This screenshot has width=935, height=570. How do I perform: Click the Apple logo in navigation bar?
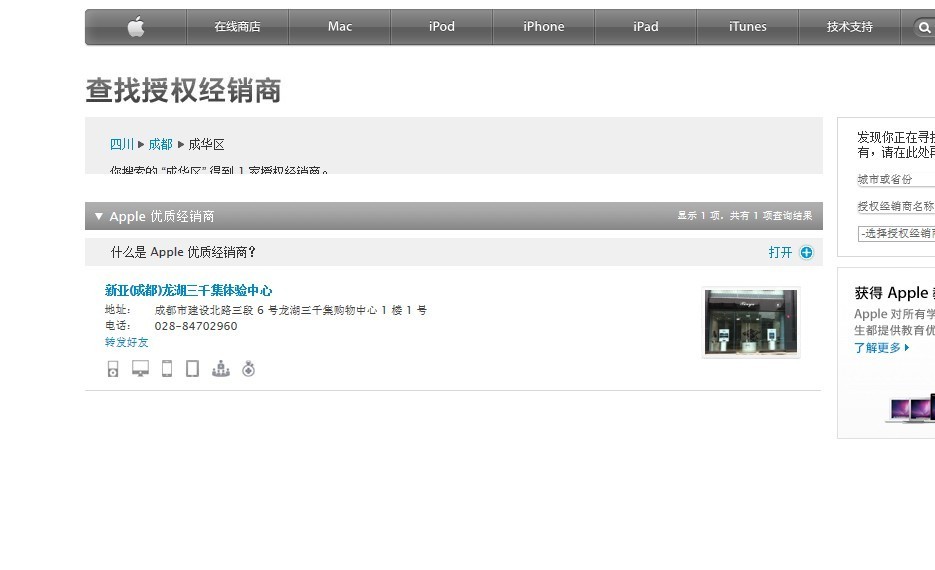(136, 27)
